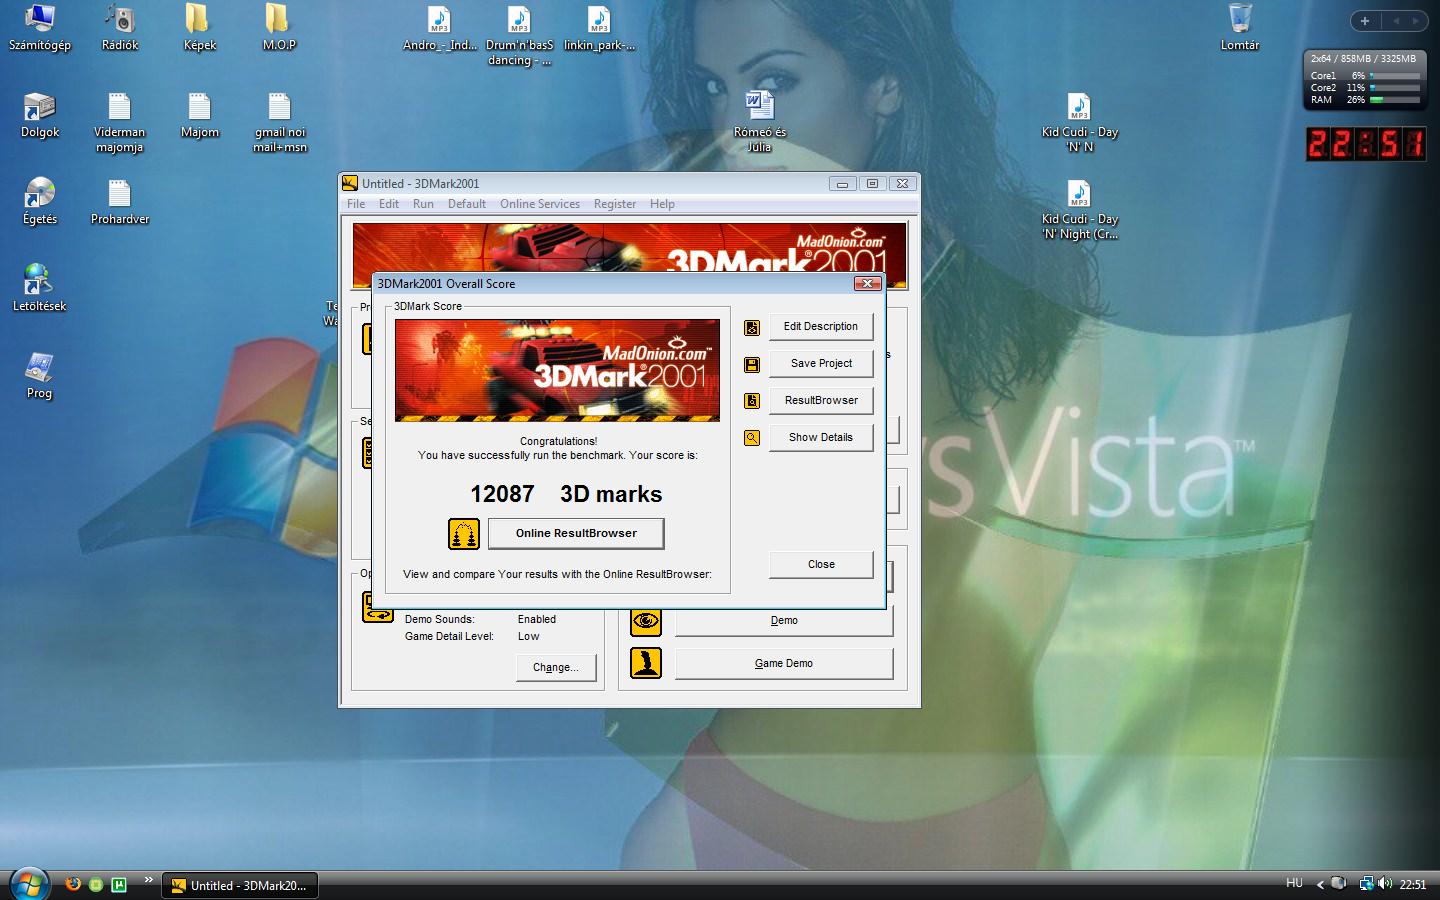Select the Lomtár recycle bin icon
The image size is (1440, 900).
(1240, 28)
